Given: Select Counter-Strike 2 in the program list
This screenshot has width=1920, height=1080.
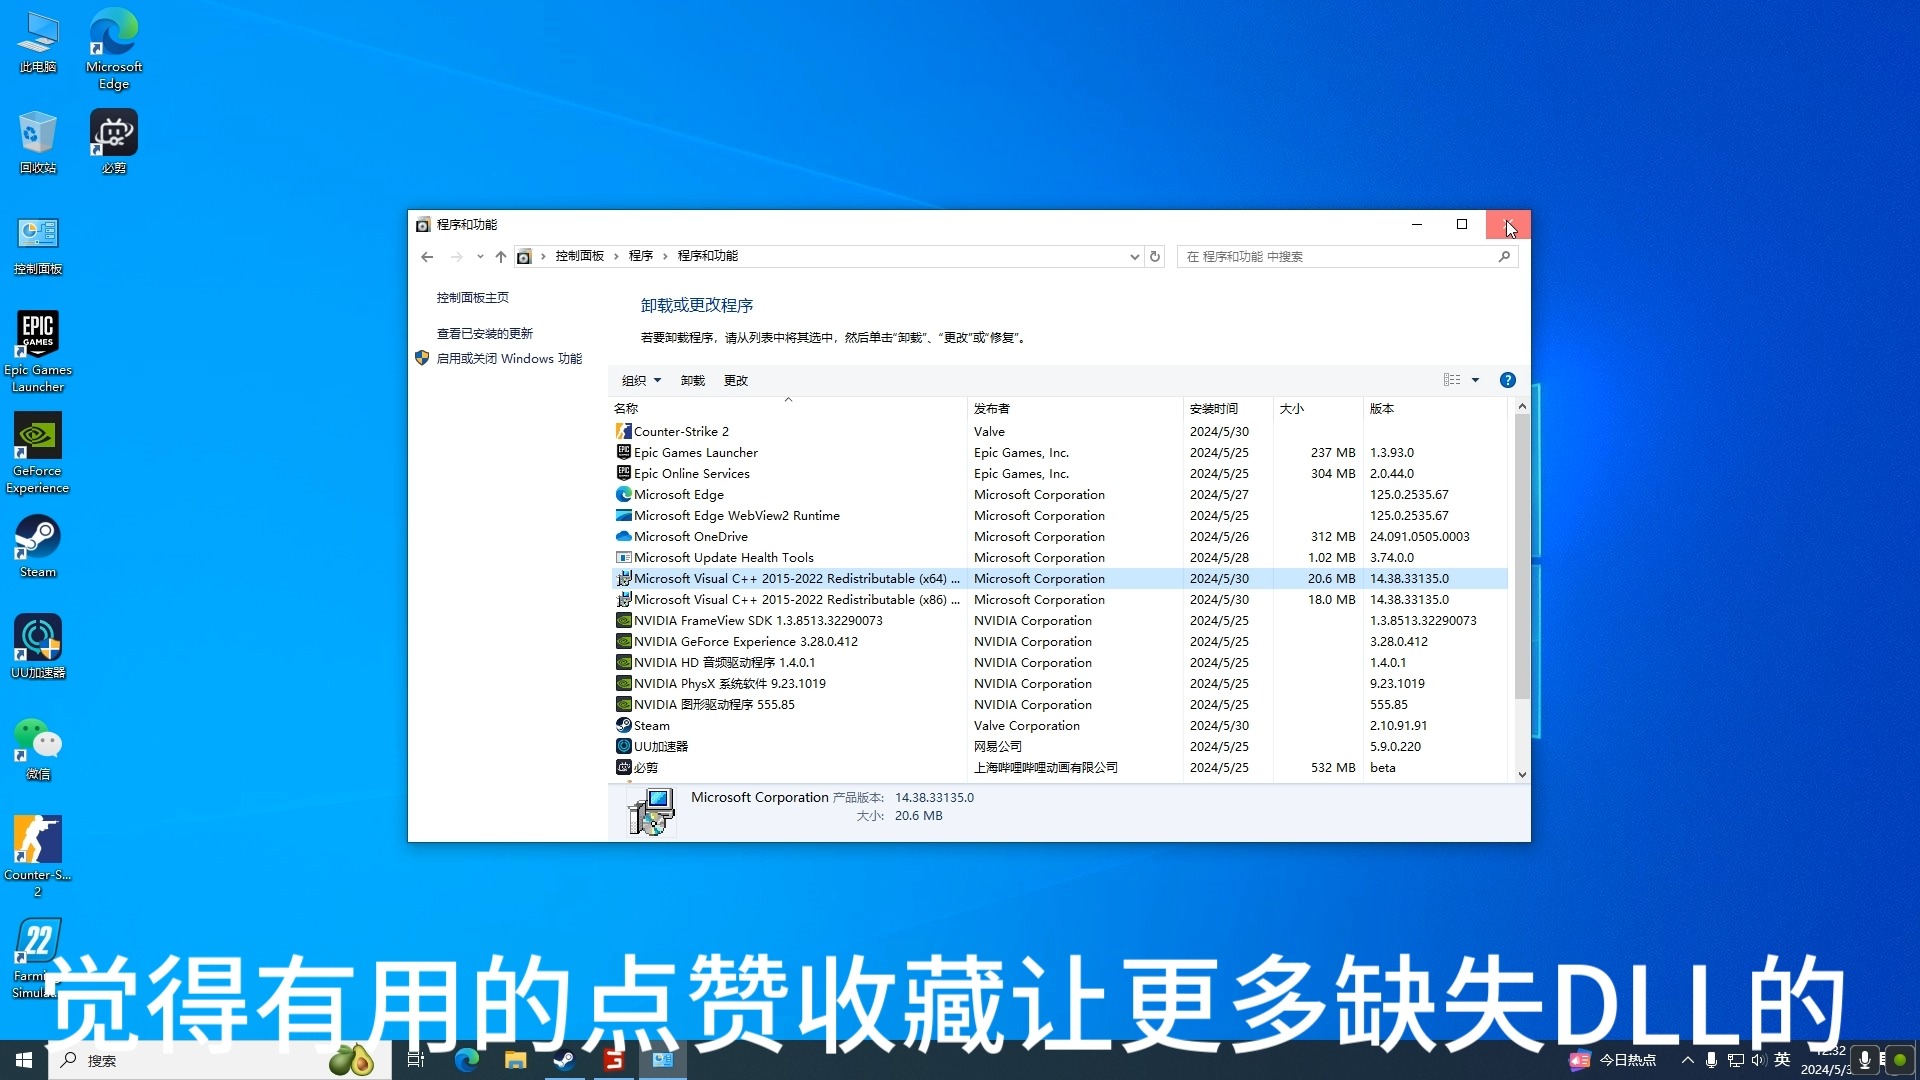Looking at the screenshot, I should (x=681, y=431).
